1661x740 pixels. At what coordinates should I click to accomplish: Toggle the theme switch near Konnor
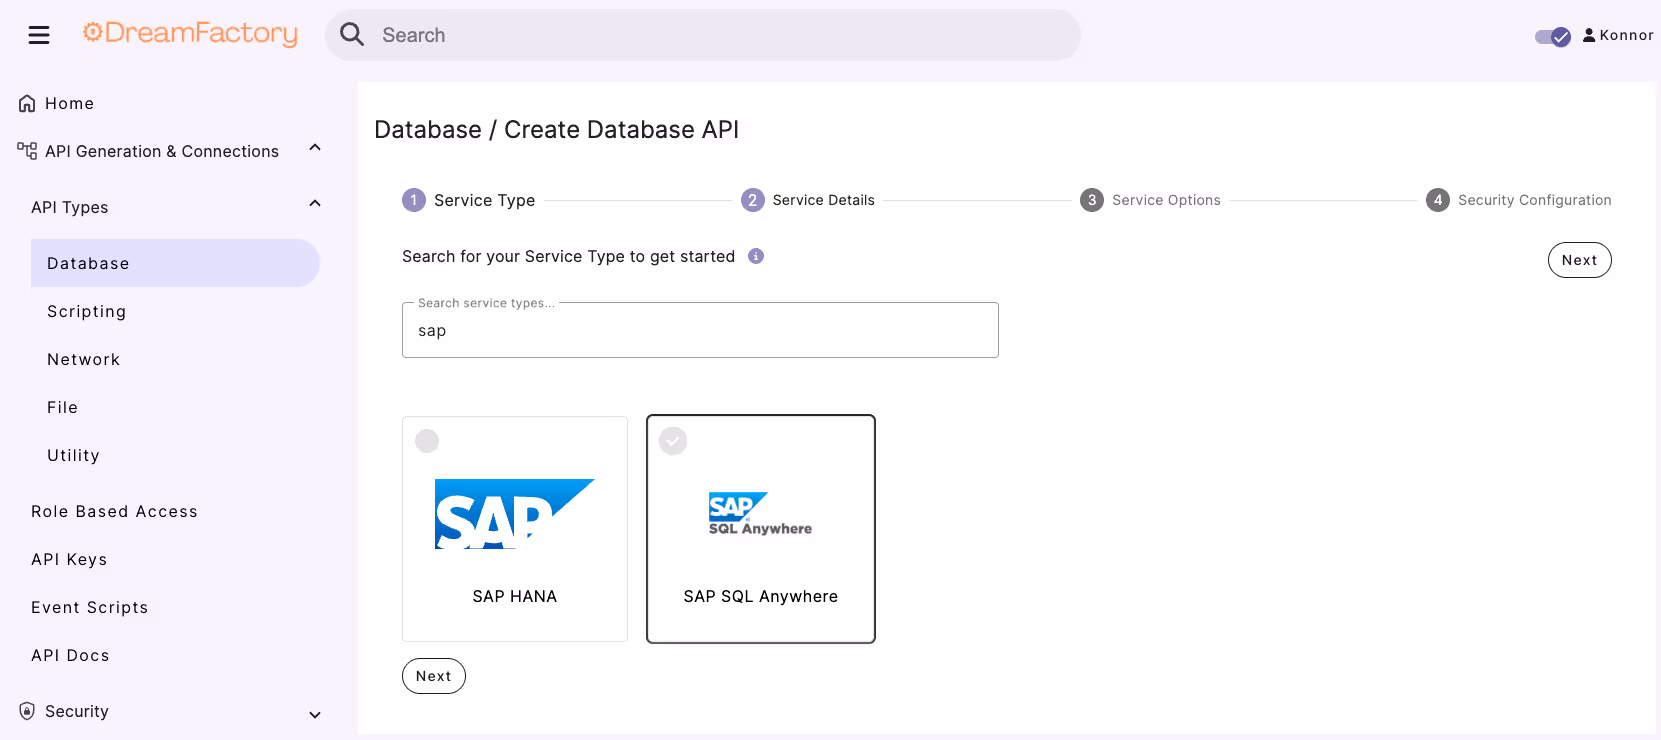tap(1553, 37)
